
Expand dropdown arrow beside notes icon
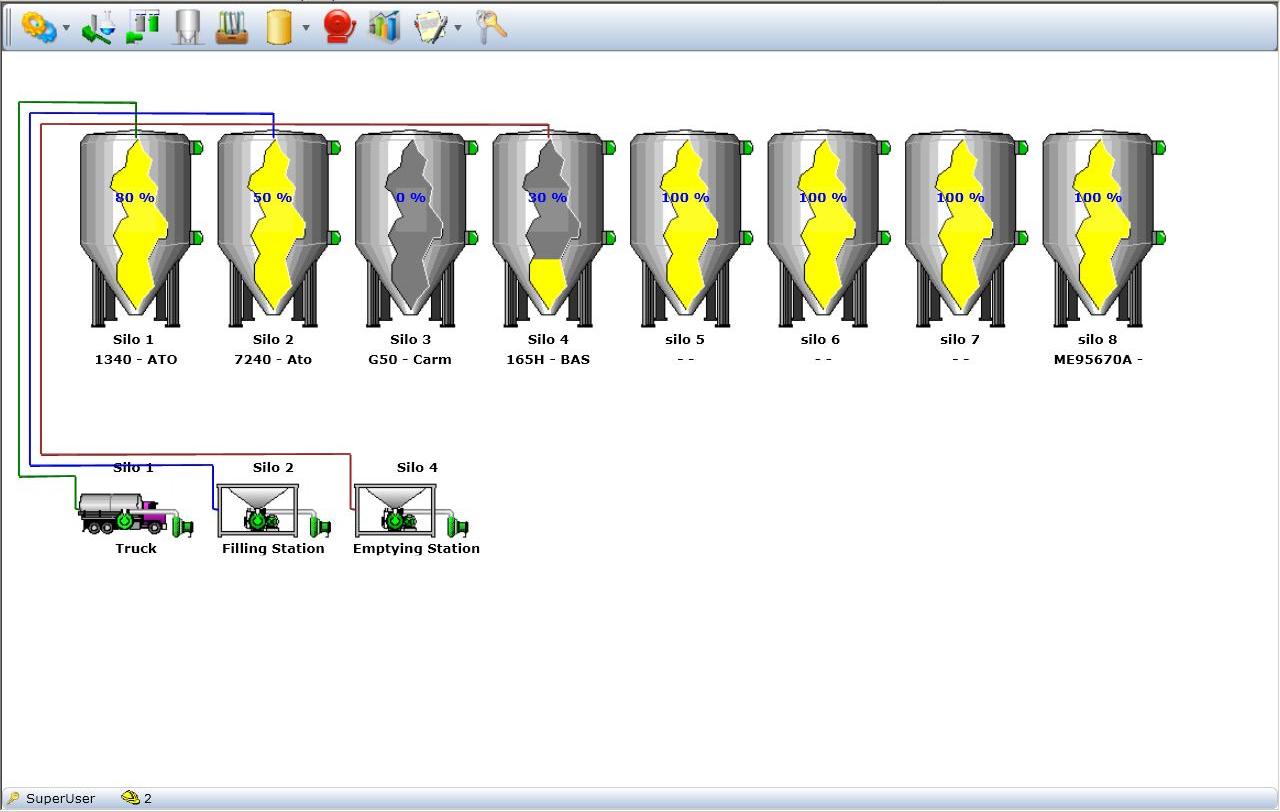(458, 28)
